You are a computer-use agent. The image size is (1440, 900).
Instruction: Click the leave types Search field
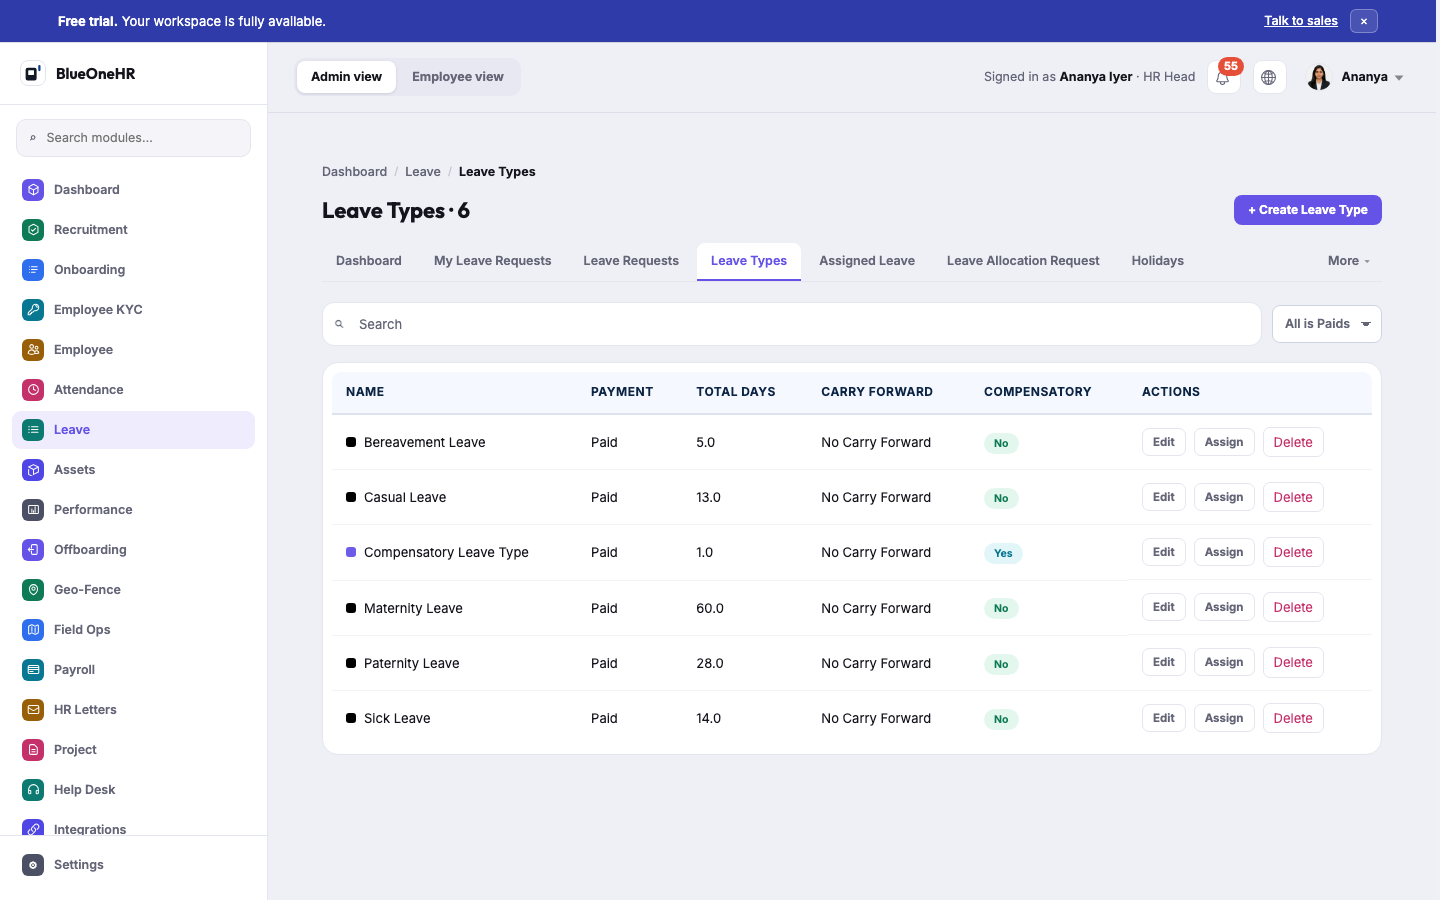click(792, 324)
